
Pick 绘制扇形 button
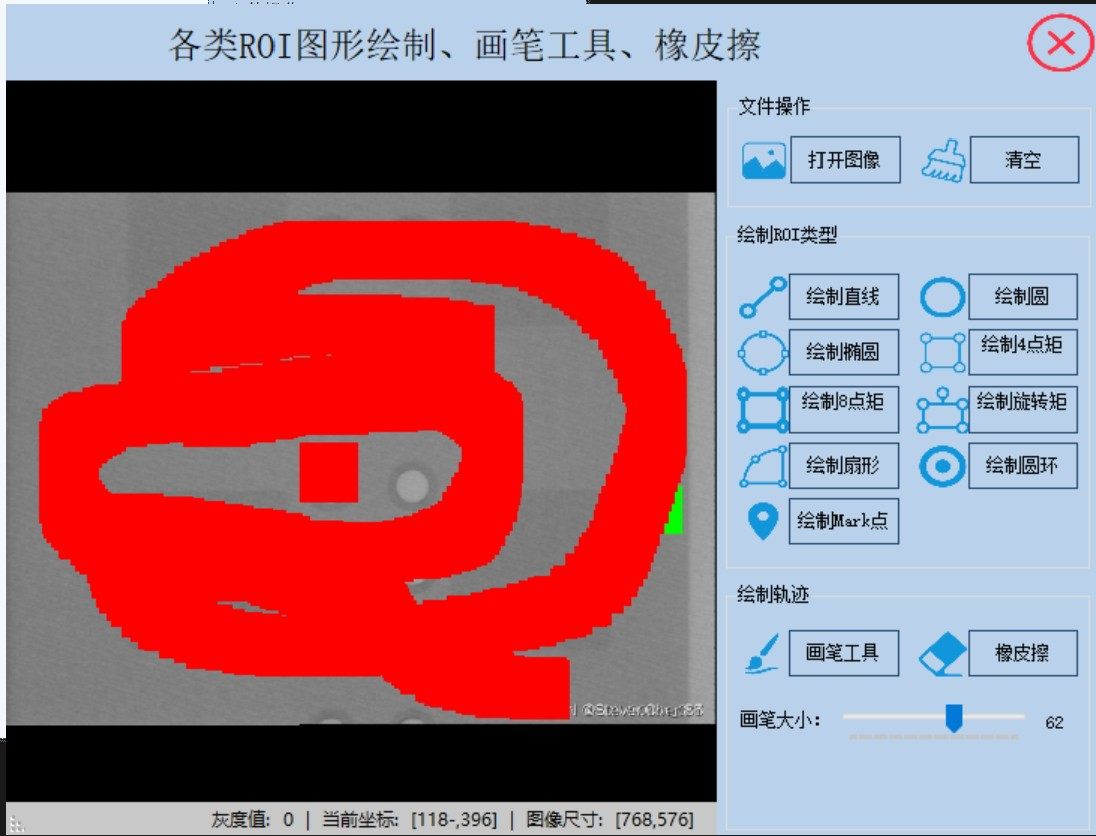[844, 466]
